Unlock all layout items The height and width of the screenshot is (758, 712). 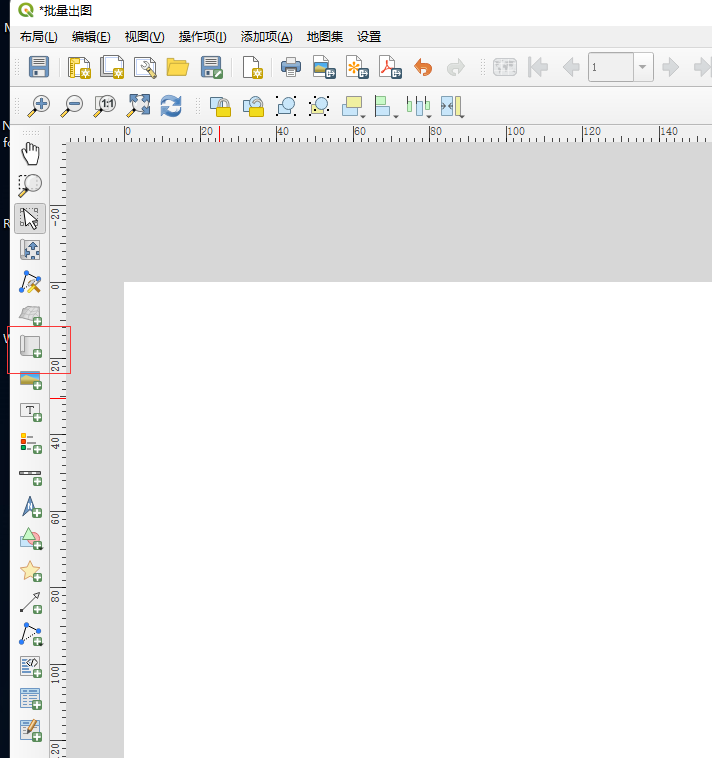click(x=253, y=106)
